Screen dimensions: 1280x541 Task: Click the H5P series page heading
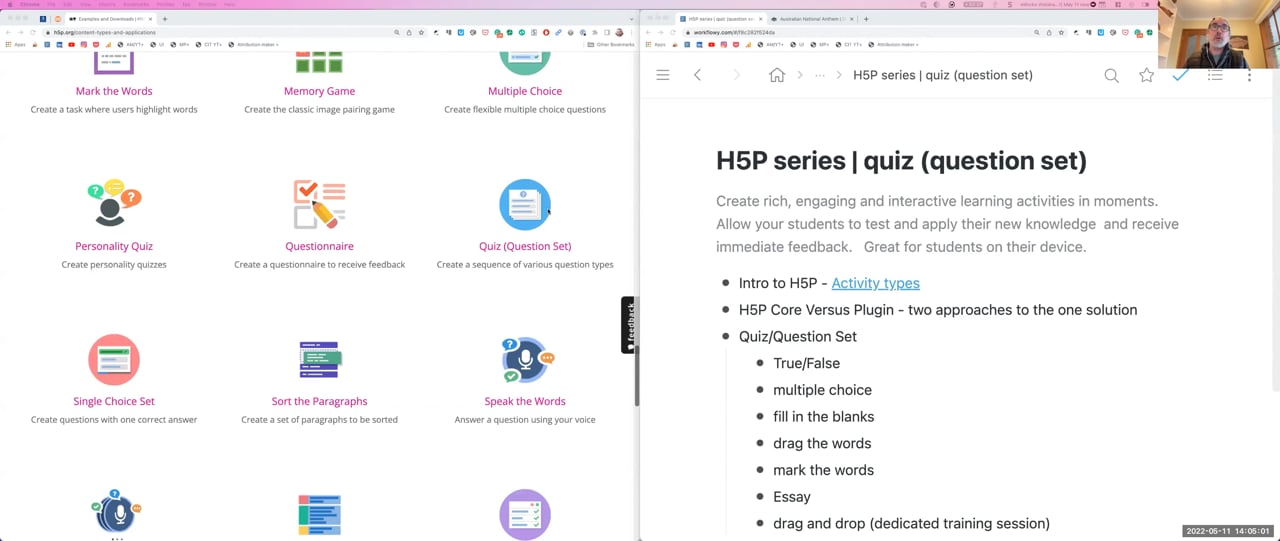click(x=901, y=161)
